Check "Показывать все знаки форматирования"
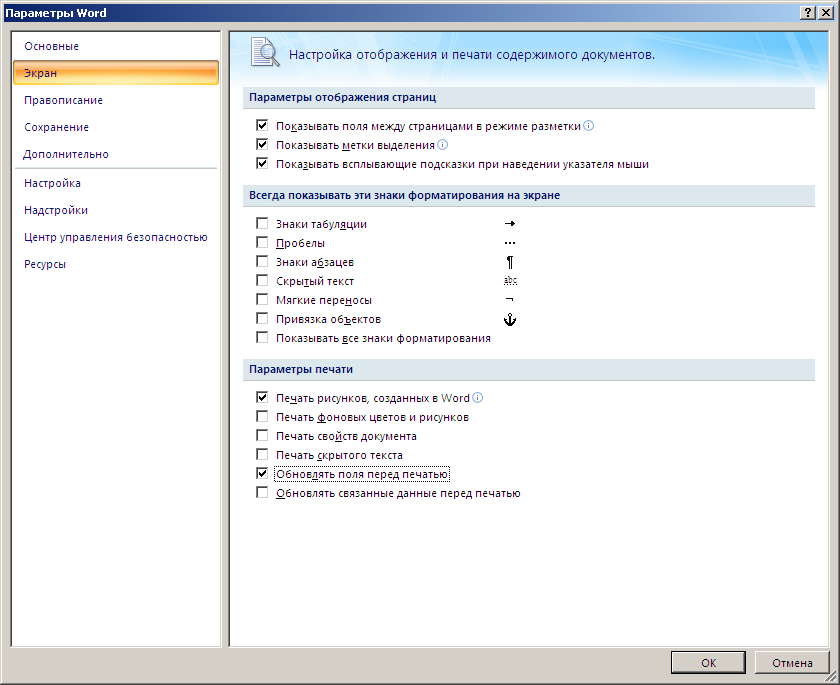Image resolution: width=840 pixels, height=685 pixels. [x=262, y=337]
